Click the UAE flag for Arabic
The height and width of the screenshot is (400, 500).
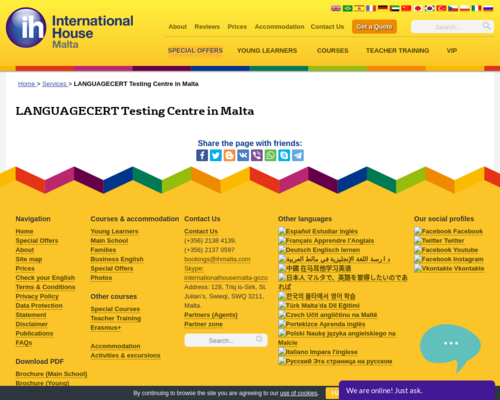coord(394,8)
